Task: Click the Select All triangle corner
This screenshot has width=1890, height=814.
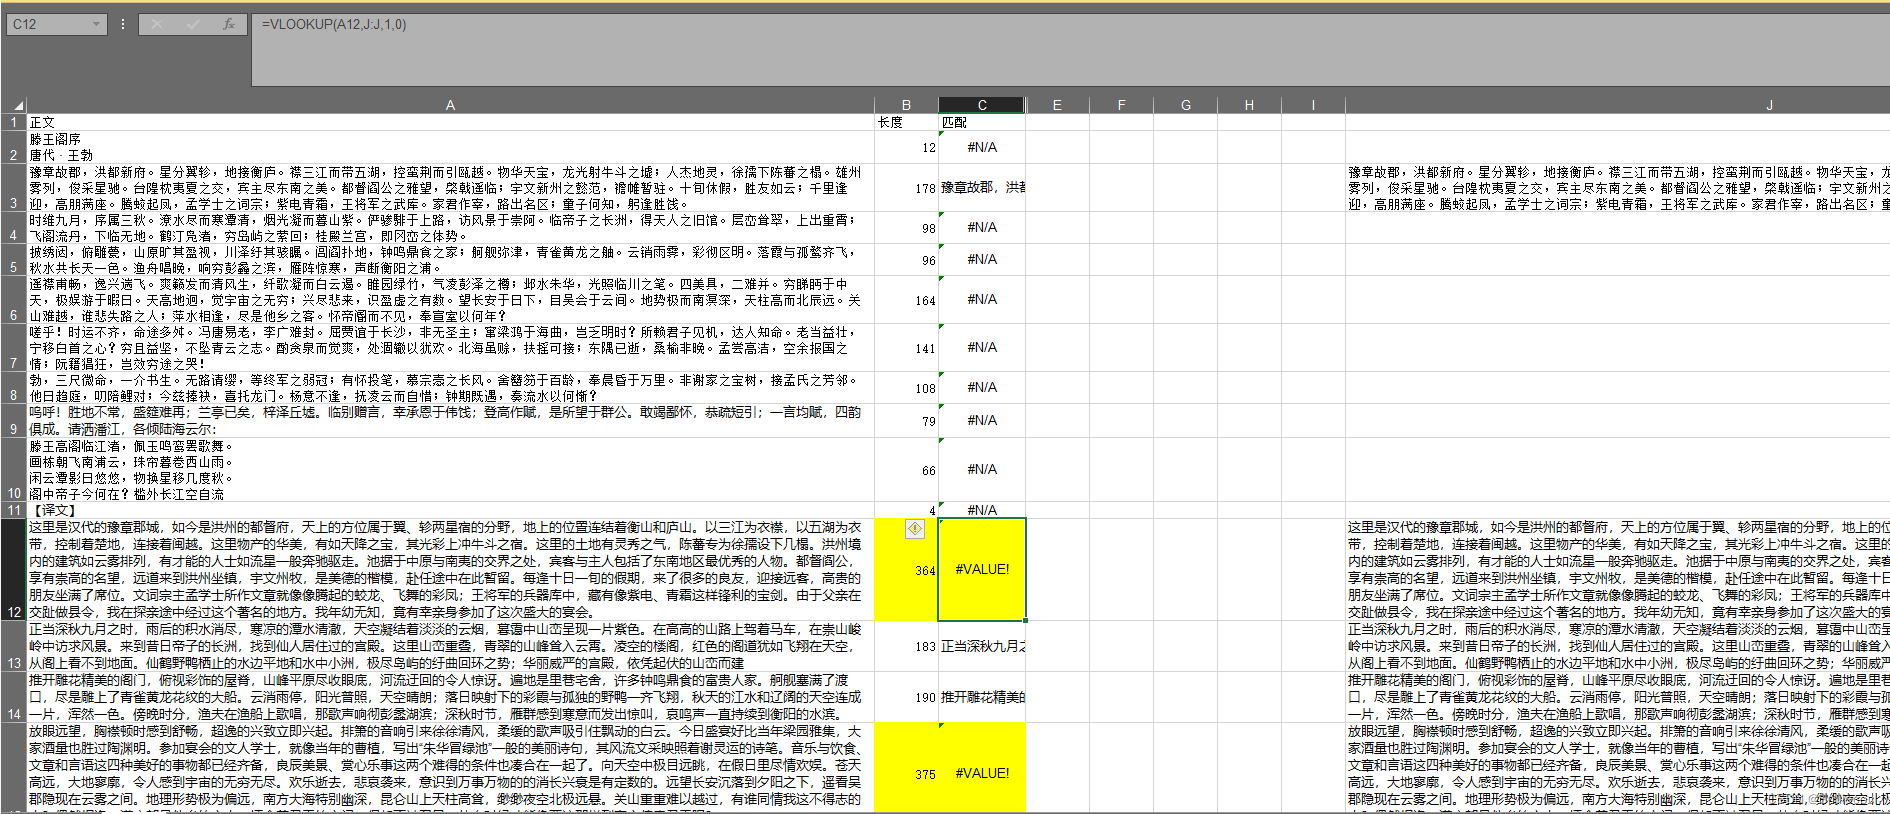Action: (x=18, y=105)
